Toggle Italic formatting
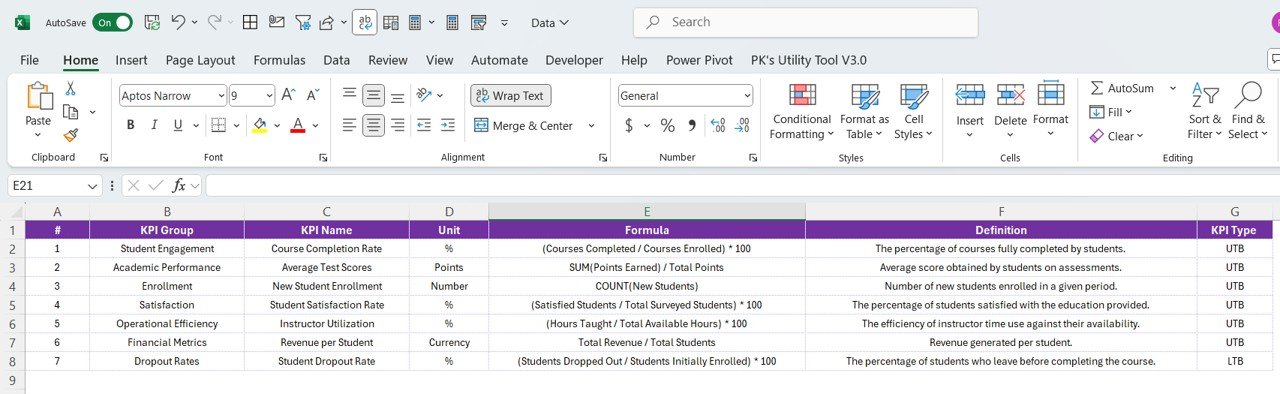Image resolution: width=1280 pixels, height=394 pixels. coord(155,125)
